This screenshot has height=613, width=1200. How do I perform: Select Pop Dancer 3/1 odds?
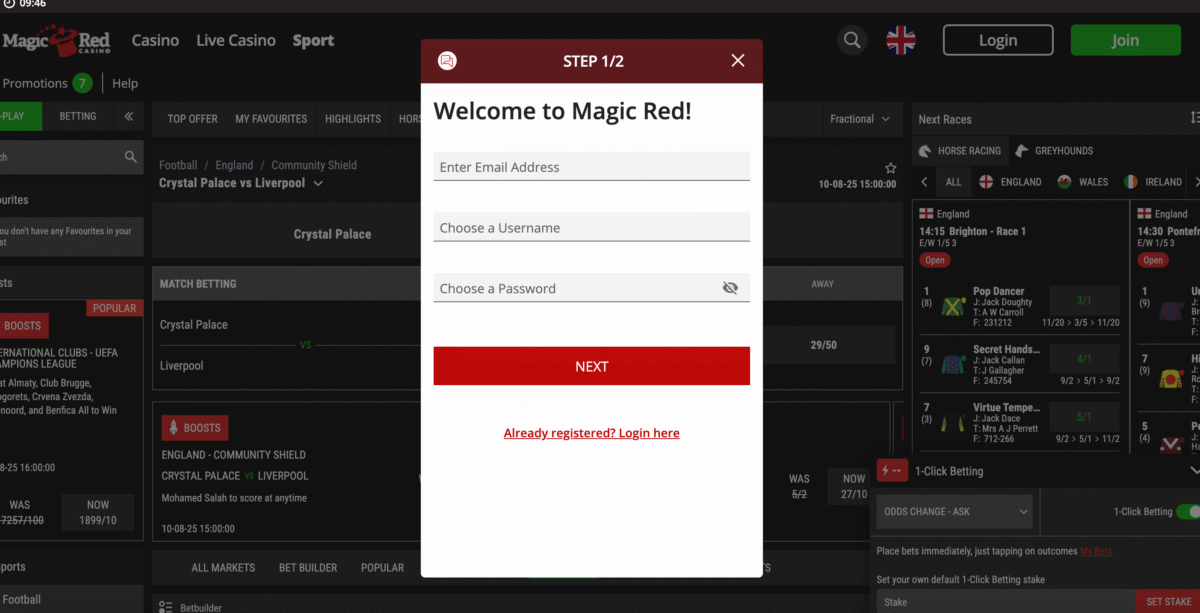click(1083, 300)
